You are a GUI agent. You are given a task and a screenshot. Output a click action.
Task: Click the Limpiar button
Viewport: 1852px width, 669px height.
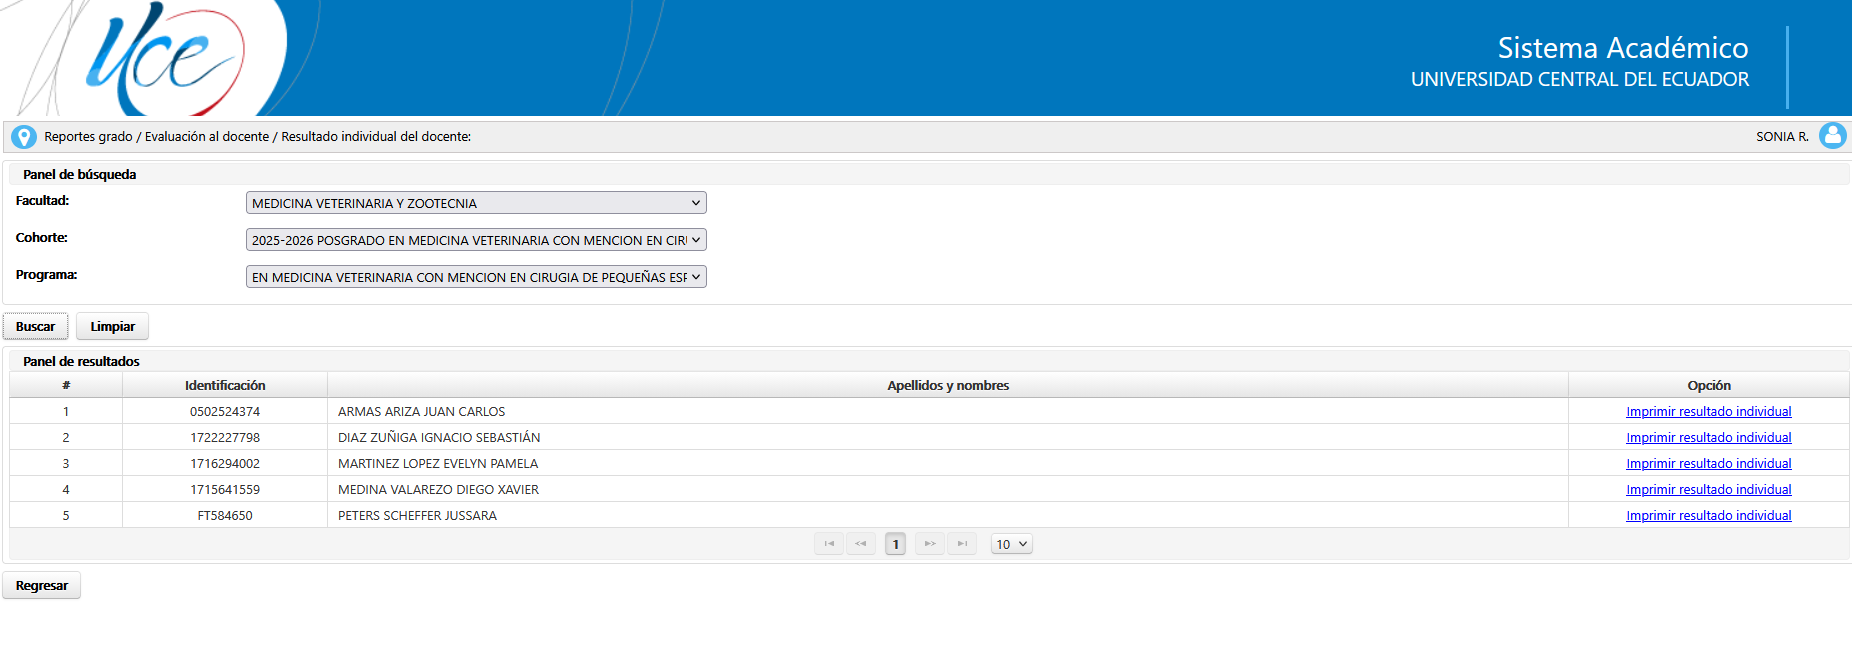click(x=112, y=327)
